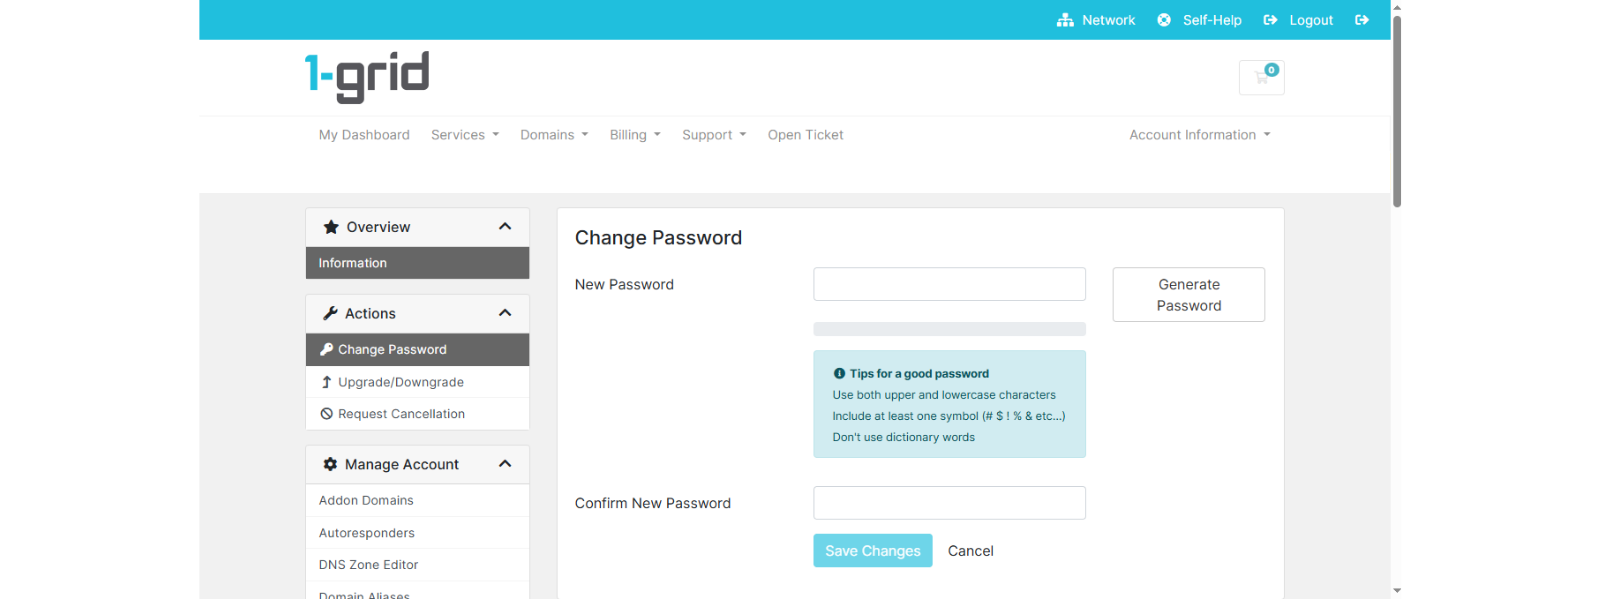The height and width of the screenshot is (600, 1600).
Task: Click Save Changes to update password
Action: (x=872, y=550)
